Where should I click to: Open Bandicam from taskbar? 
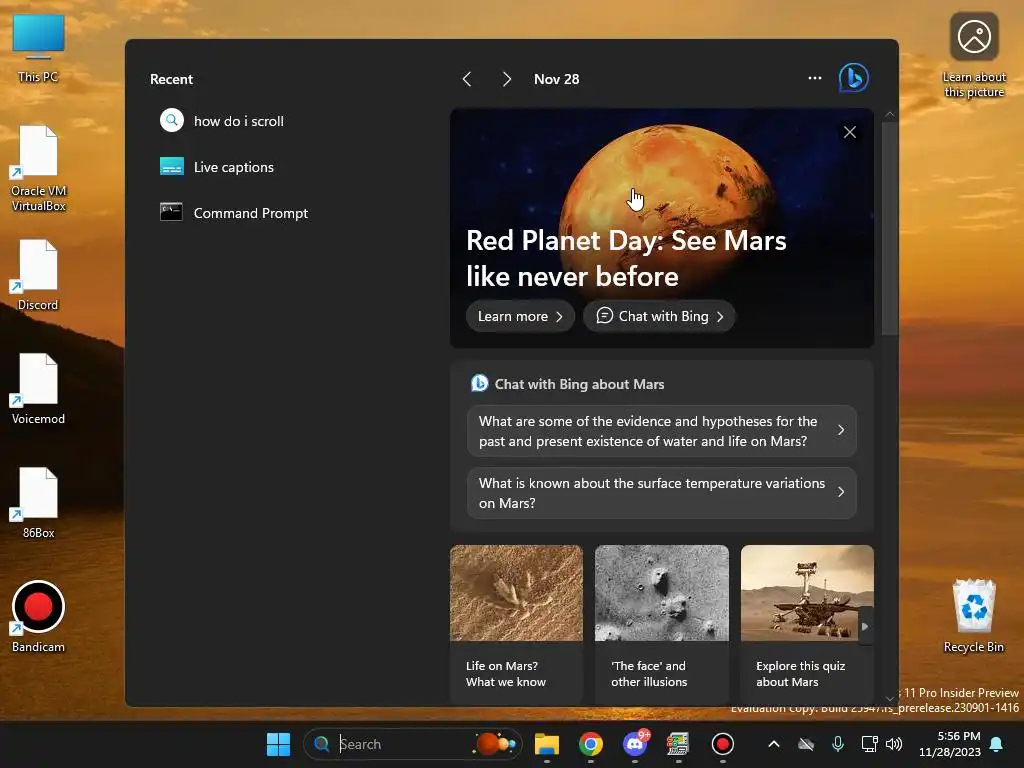pyautogui.click(x=722, y=744)
